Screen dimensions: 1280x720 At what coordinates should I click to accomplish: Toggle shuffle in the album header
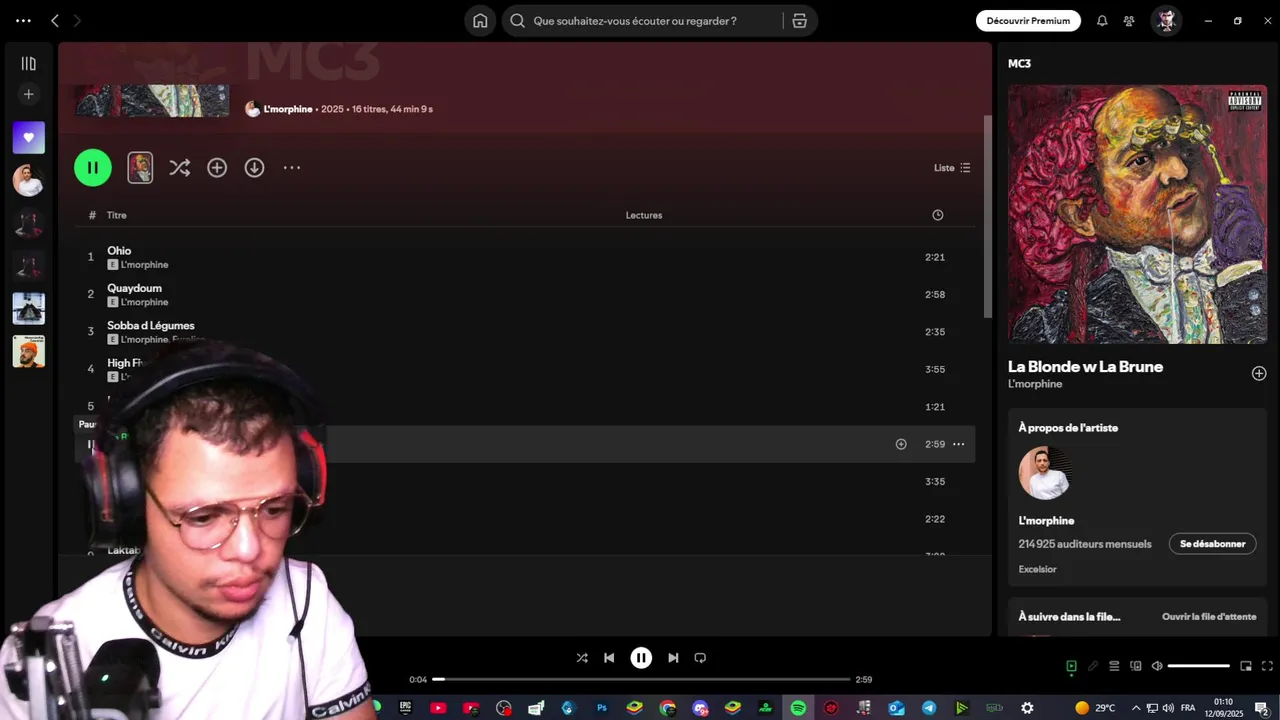click(179, 168)
